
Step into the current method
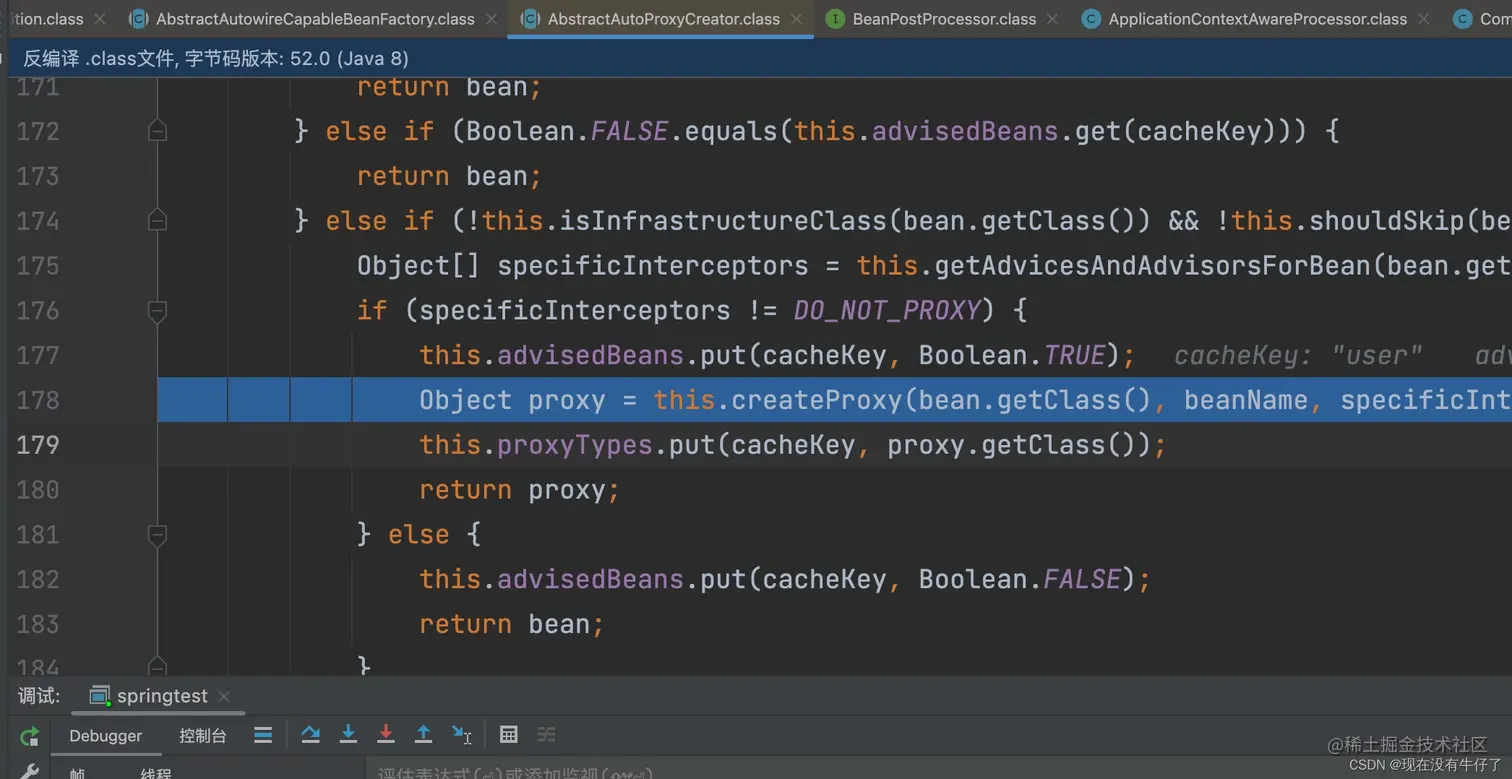pyautogui.click(x=348, y=735)
